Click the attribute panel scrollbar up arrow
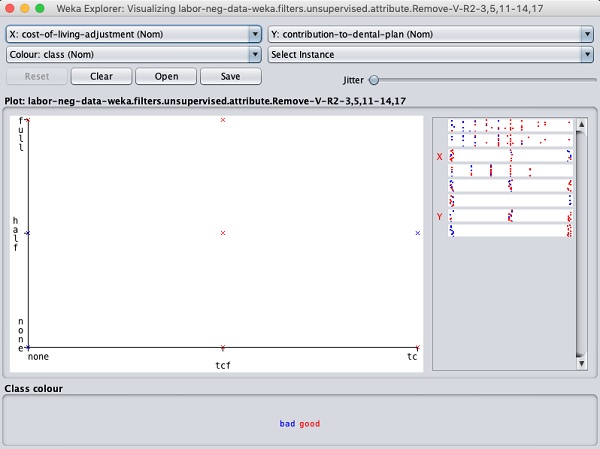Viewport: 600px width, 449px height. pos(579,122)
